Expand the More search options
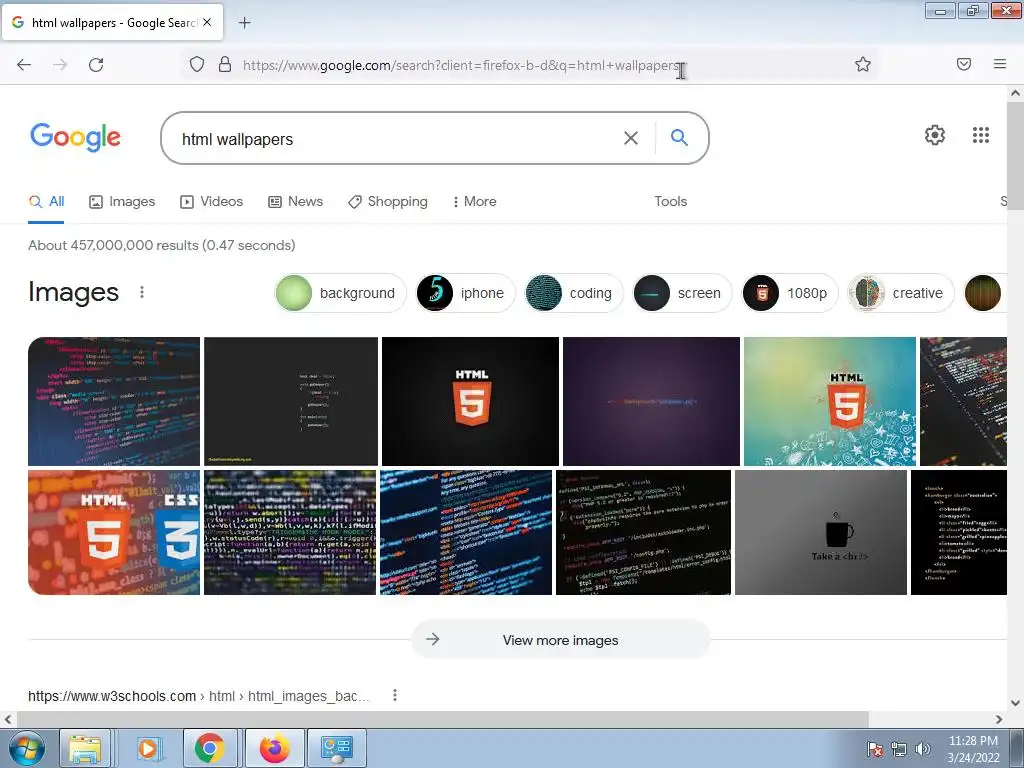This screenshot has width=1024, height=768. click(475, 202)
